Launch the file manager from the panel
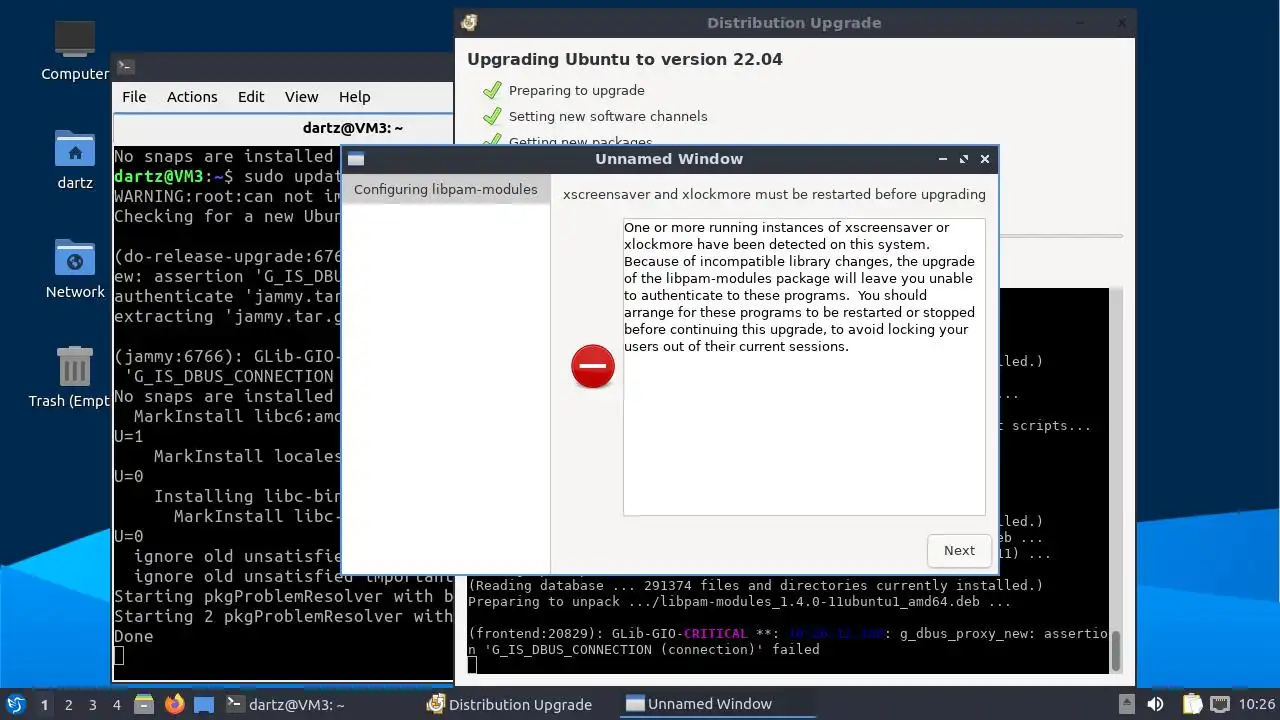This screenshot has width=1280, height=720. tap(144, 705)
